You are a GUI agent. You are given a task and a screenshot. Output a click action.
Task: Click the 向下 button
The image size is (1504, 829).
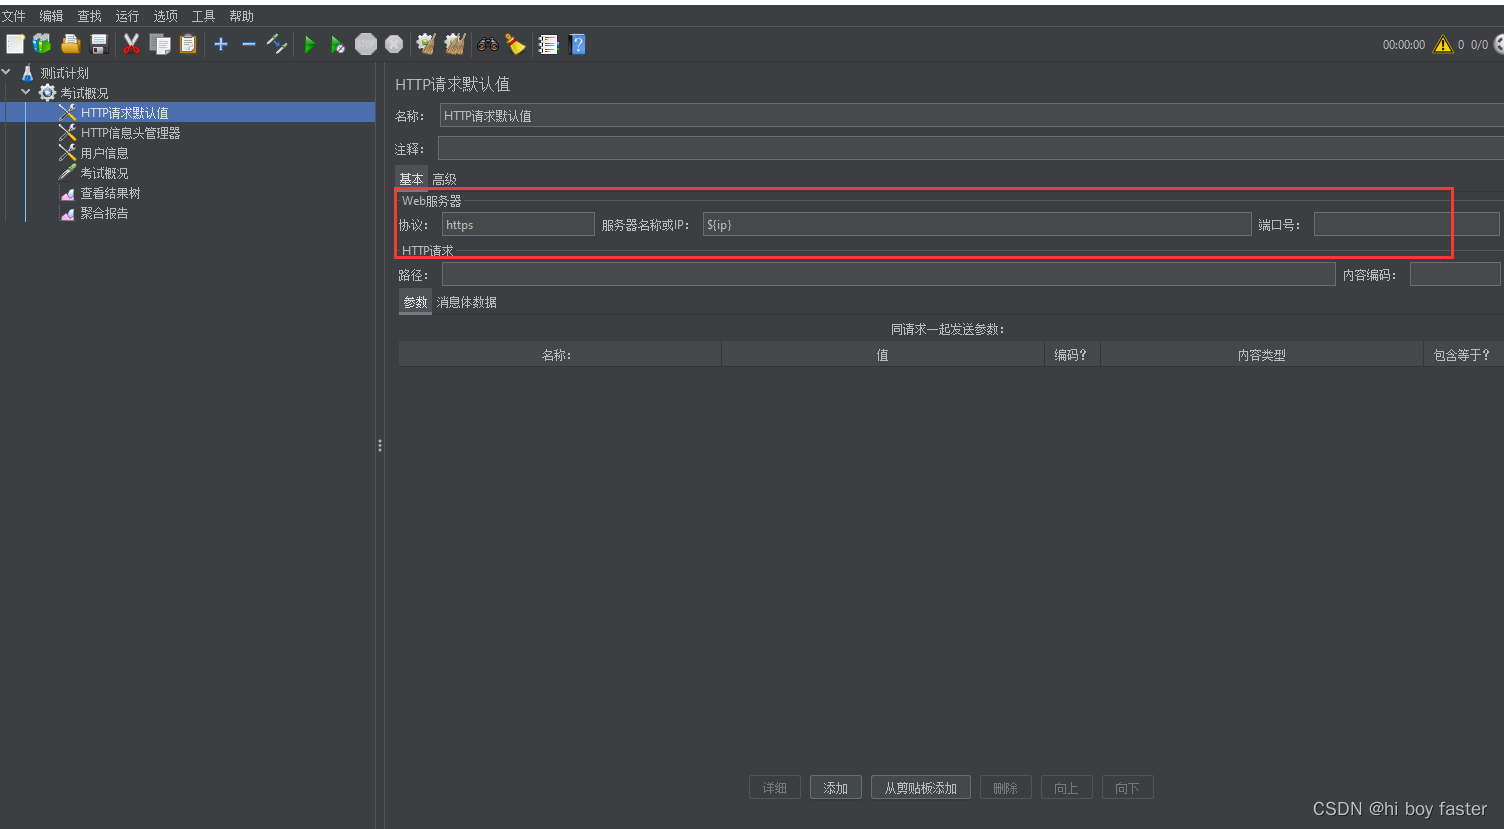[1128, 788]
